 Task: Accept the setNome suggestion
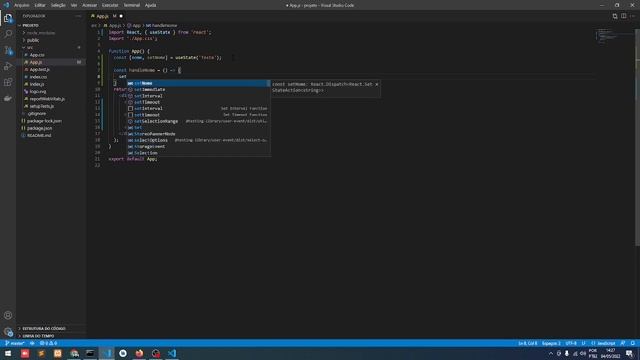pos(198,83)
